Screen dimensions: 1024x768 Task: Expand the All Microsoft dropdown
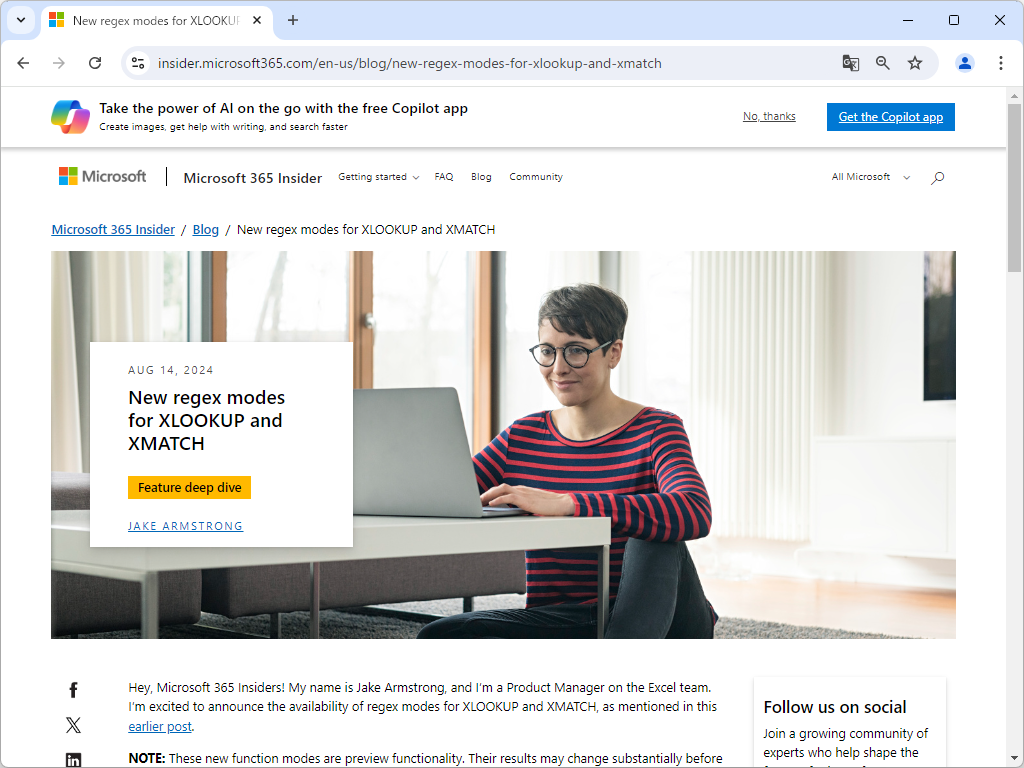click(871, 177)
